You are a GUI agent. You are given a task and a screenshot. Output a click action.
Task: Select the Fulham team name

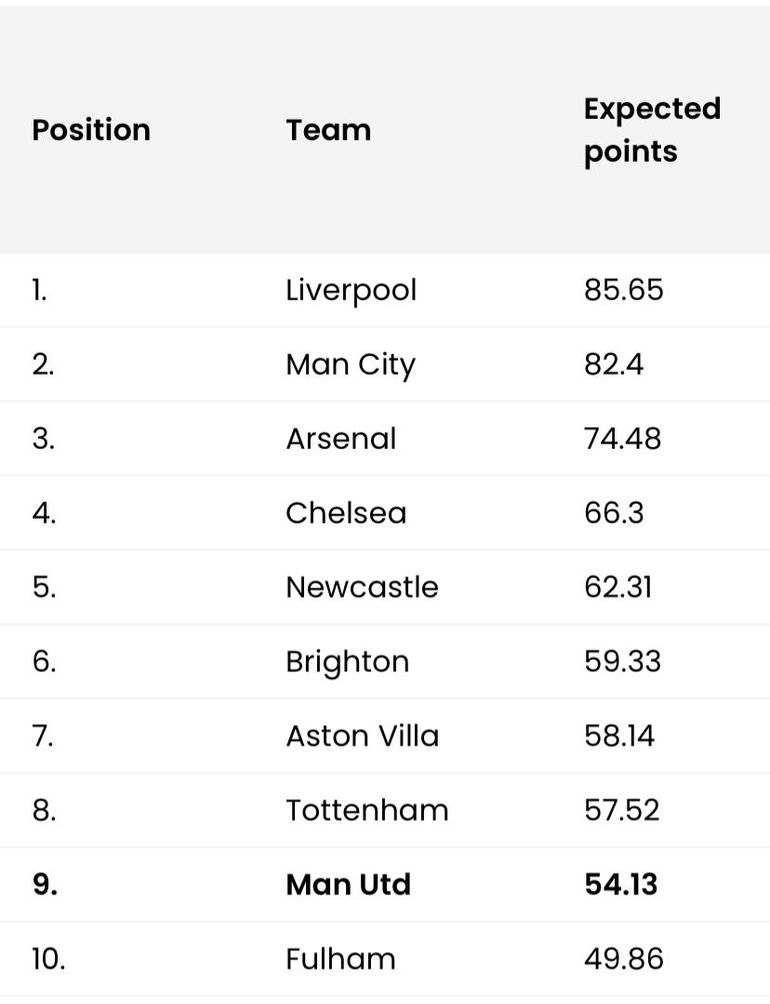click(x=340, y=959)
